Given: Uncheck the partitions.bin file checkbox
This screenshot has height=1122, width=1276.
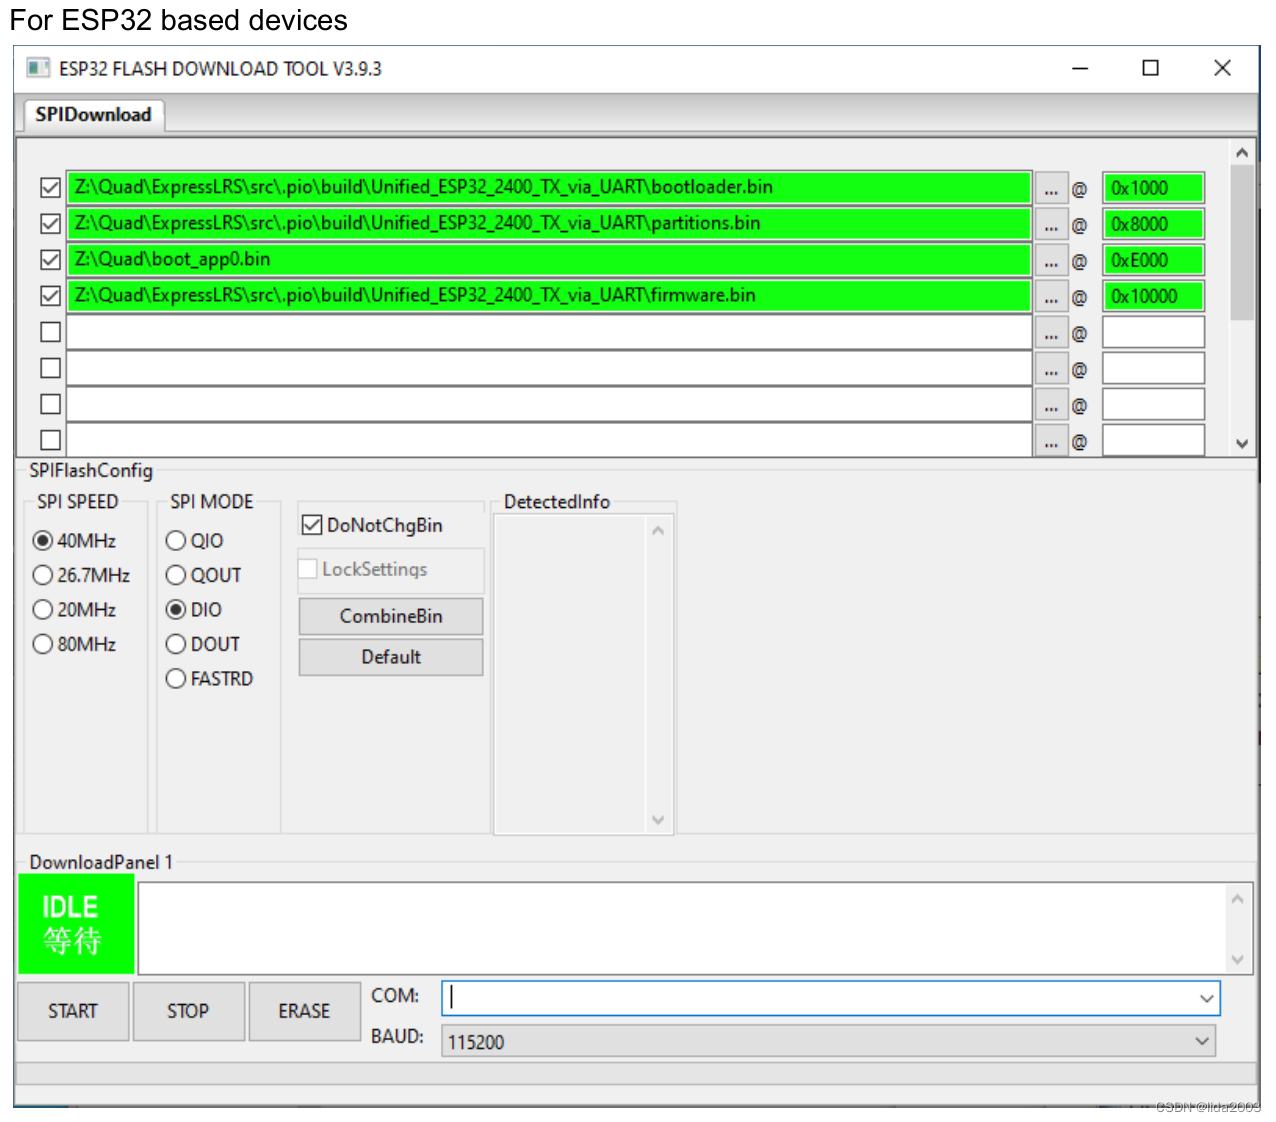Looking at the screenshot, I should point(50,223).
